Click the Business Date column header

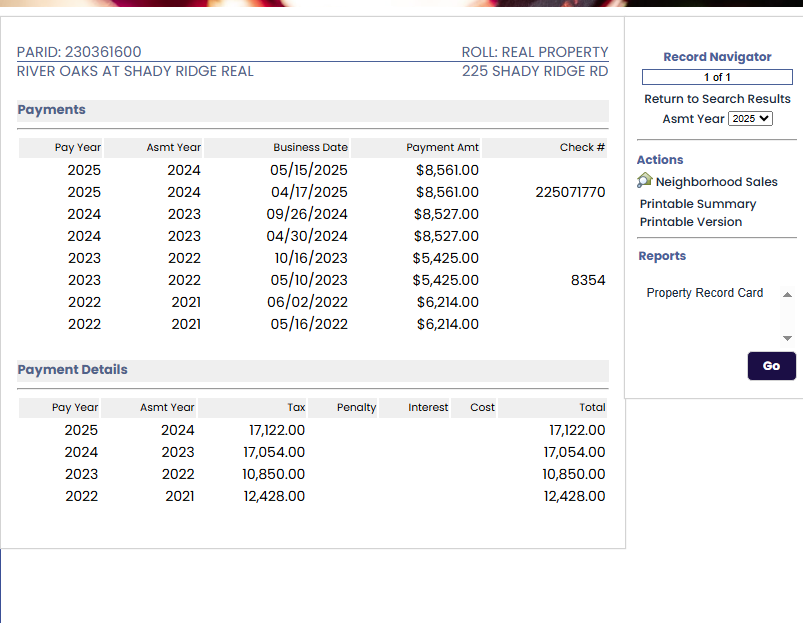(310, 147)
